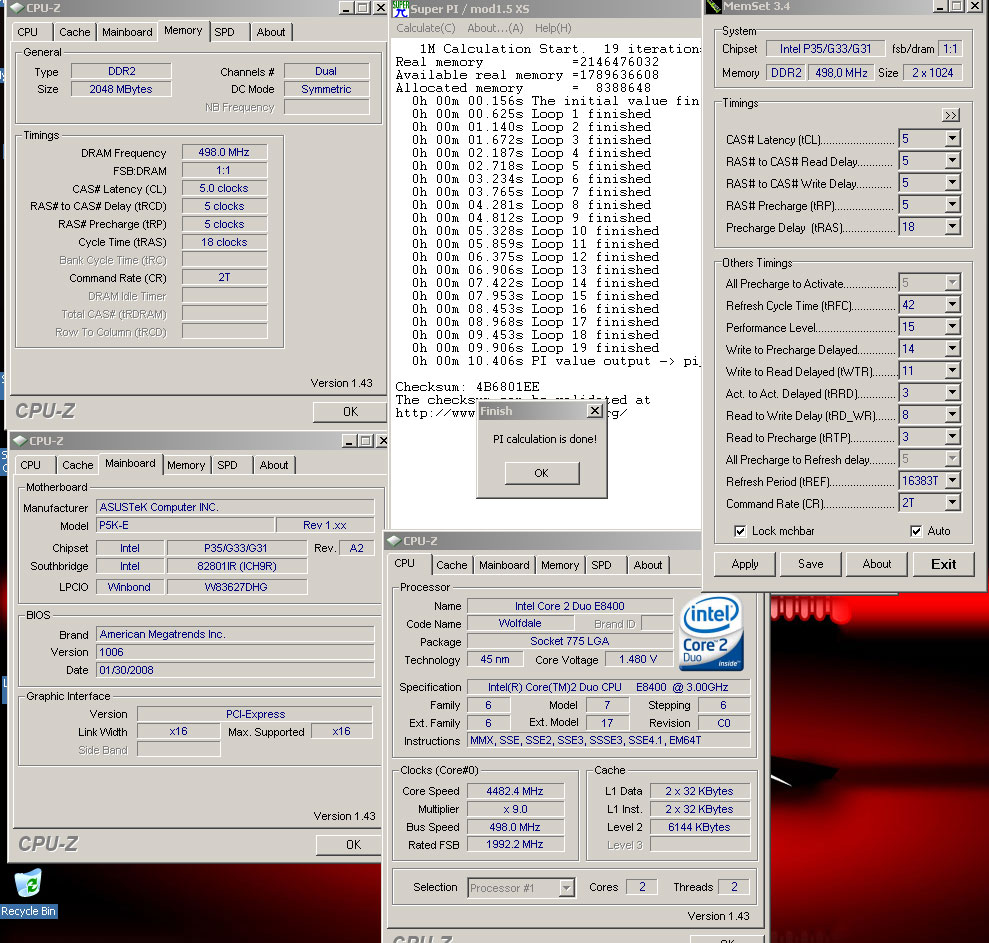This screenshot has height=943, width=989.
Task: Click Save button in MemSet
Action: pyautogui.click(x=811, y=564)
